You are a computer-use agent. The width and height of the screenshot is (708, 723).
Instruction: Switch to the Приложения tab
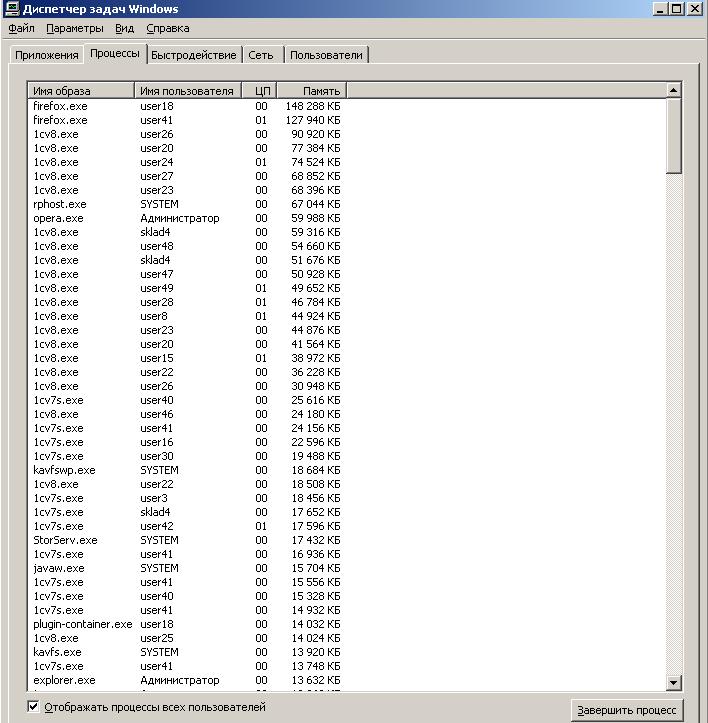click(x=47, y=55)
